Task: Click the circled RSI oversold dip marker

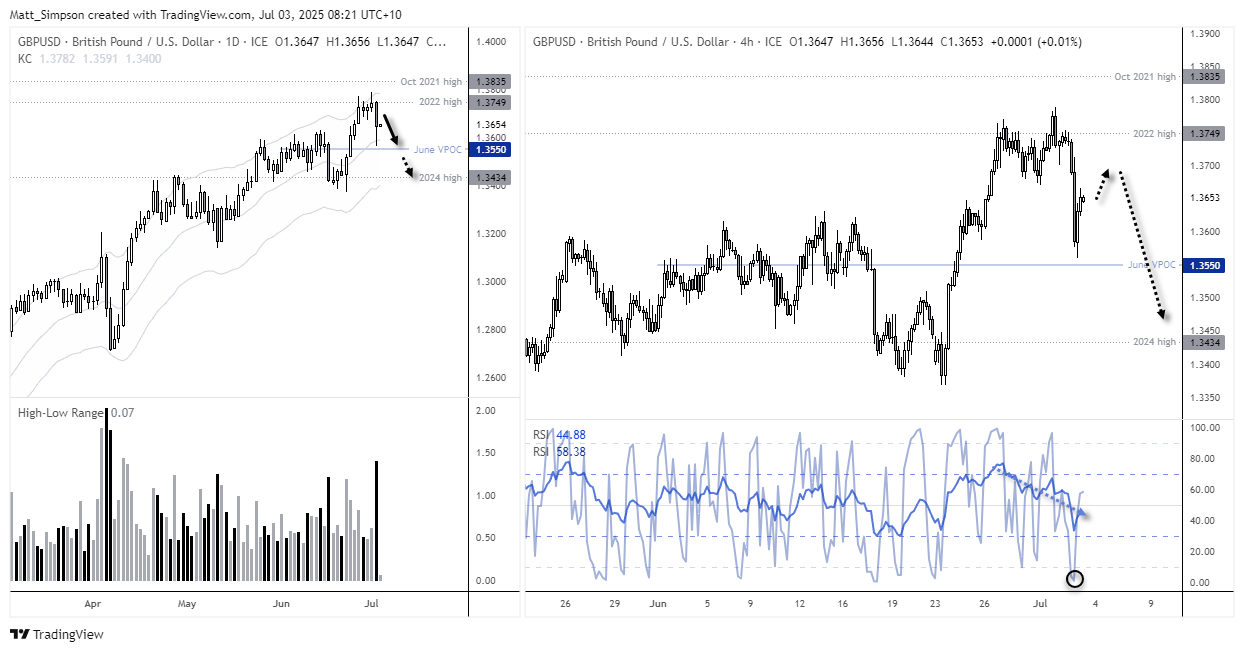Action: pos(1075,578)
